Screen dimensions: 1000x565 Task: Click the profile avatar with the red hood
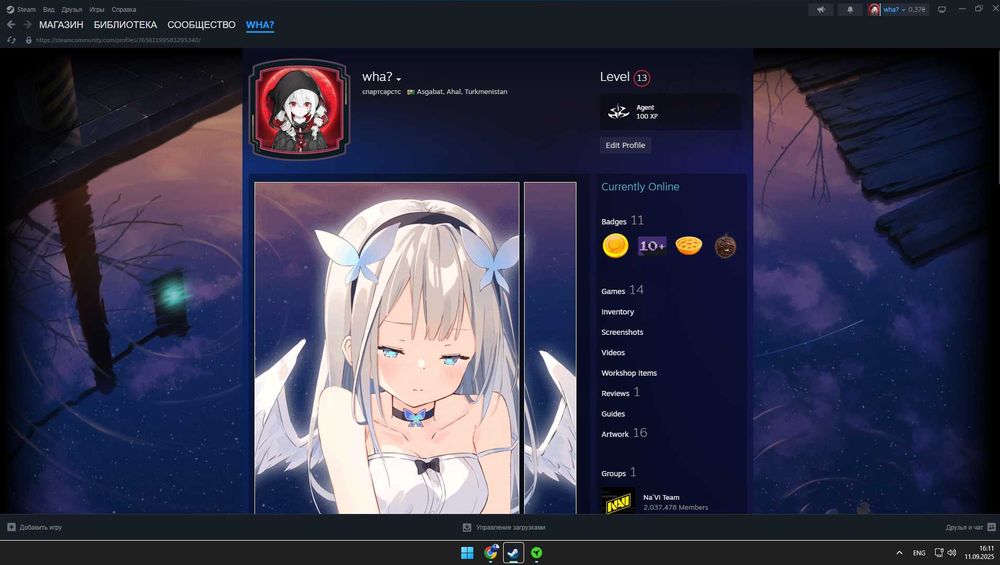point(299,109)
